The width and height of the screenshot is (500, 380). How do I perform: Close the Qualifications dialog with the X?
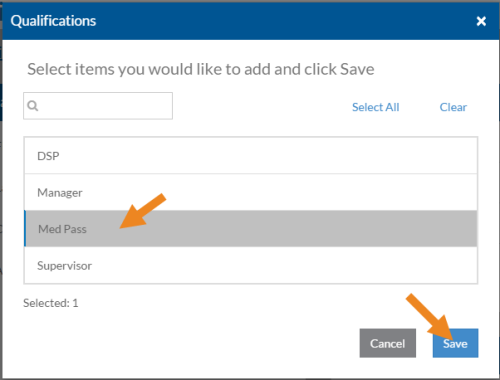pyautogui.click(x=481, y=21)
